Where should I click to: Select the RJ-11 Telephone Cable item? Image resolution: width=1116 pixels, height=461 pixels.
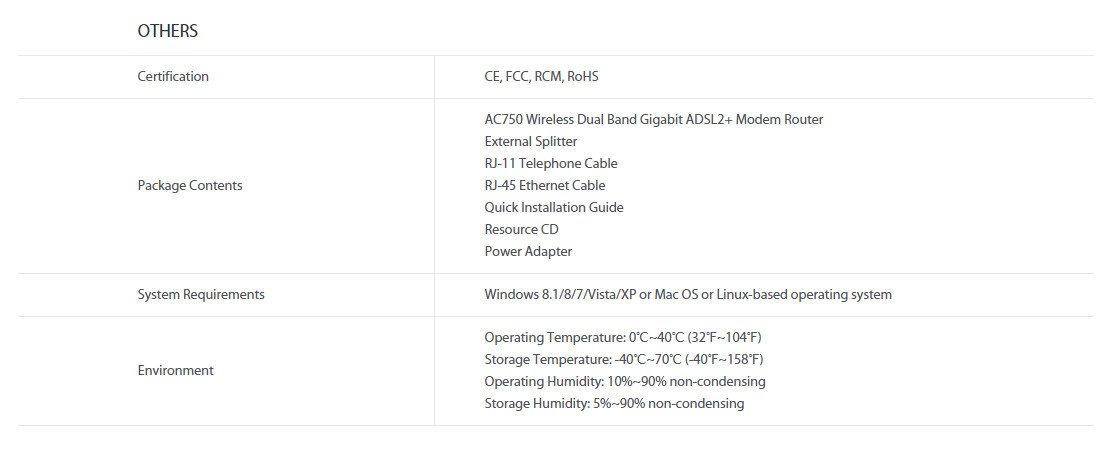pos(551,163)
